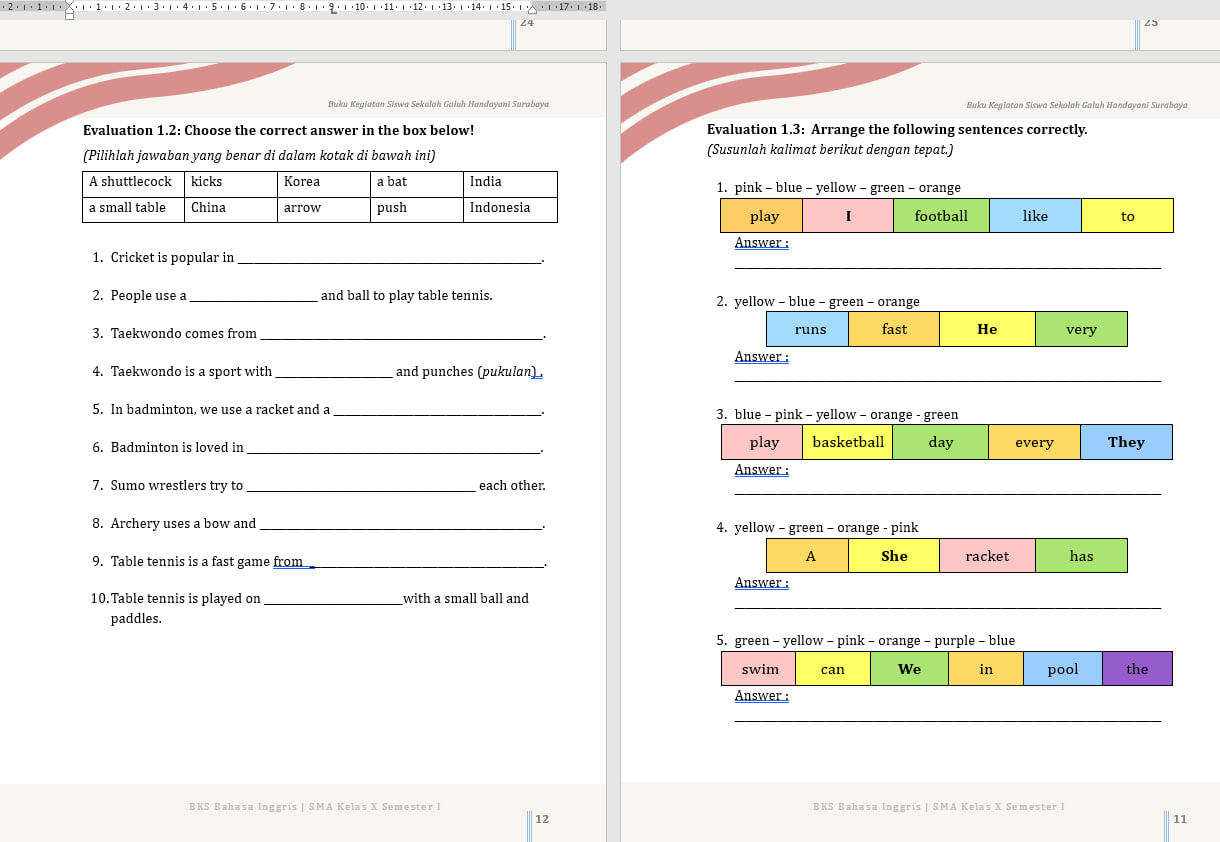Click the page number 12 in the footer
This screenshot has width=1220, height=842.
pyautogui.click(x=542, y=819)
